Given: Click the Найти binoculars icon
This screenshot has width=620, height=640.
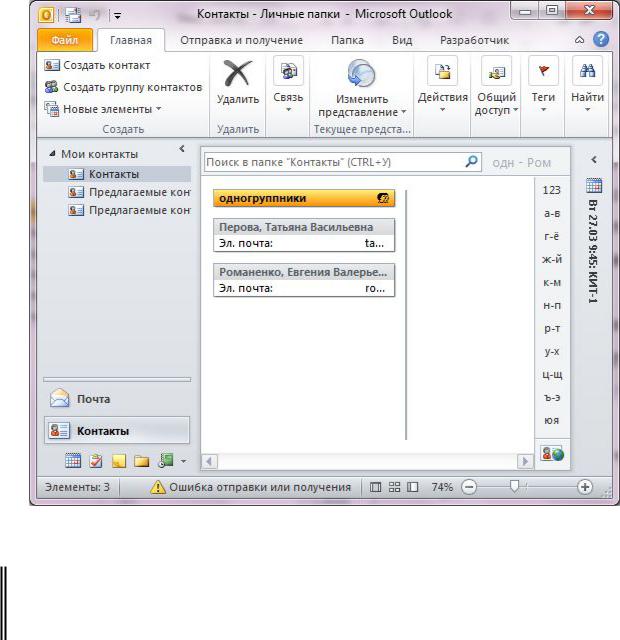Looking at the screenshot, I should tap(587, 71).
